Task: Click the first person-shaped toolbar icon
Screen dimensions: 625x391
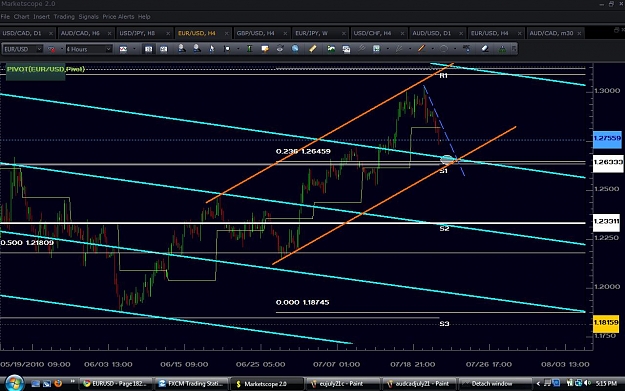Action: point(181,49)
